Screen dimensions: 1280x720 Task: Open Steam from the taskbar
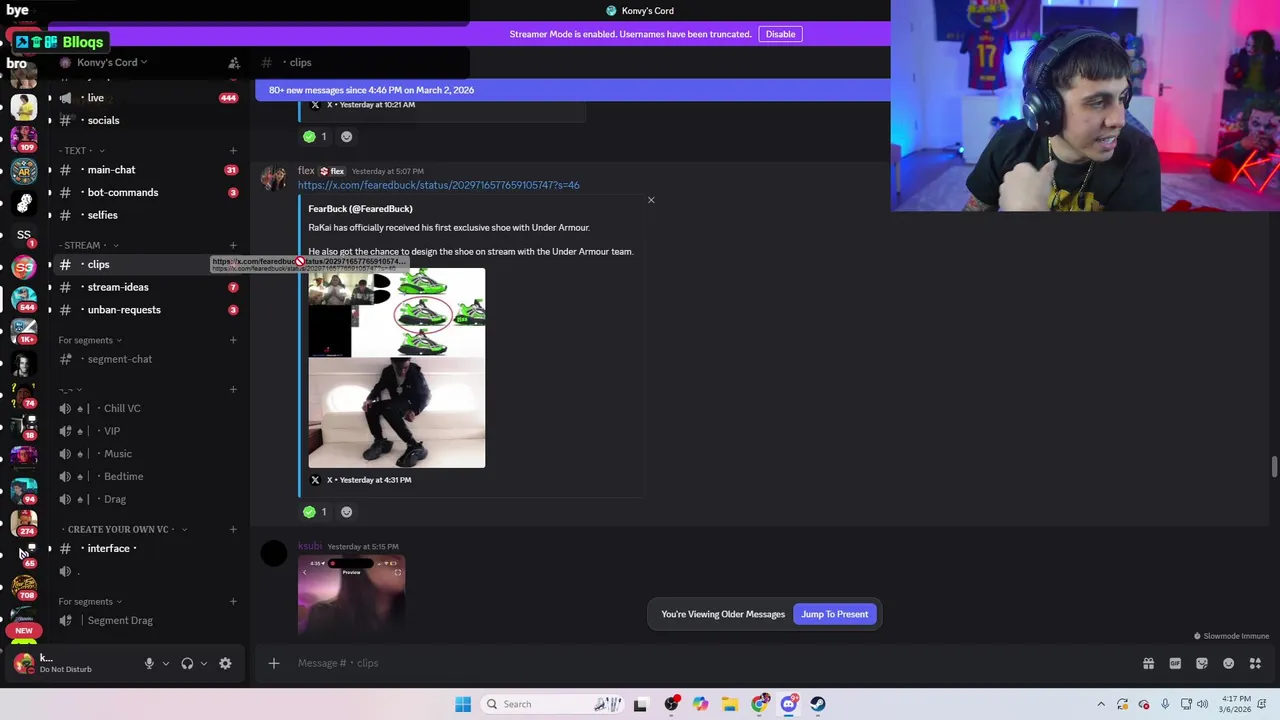point(818,704)
